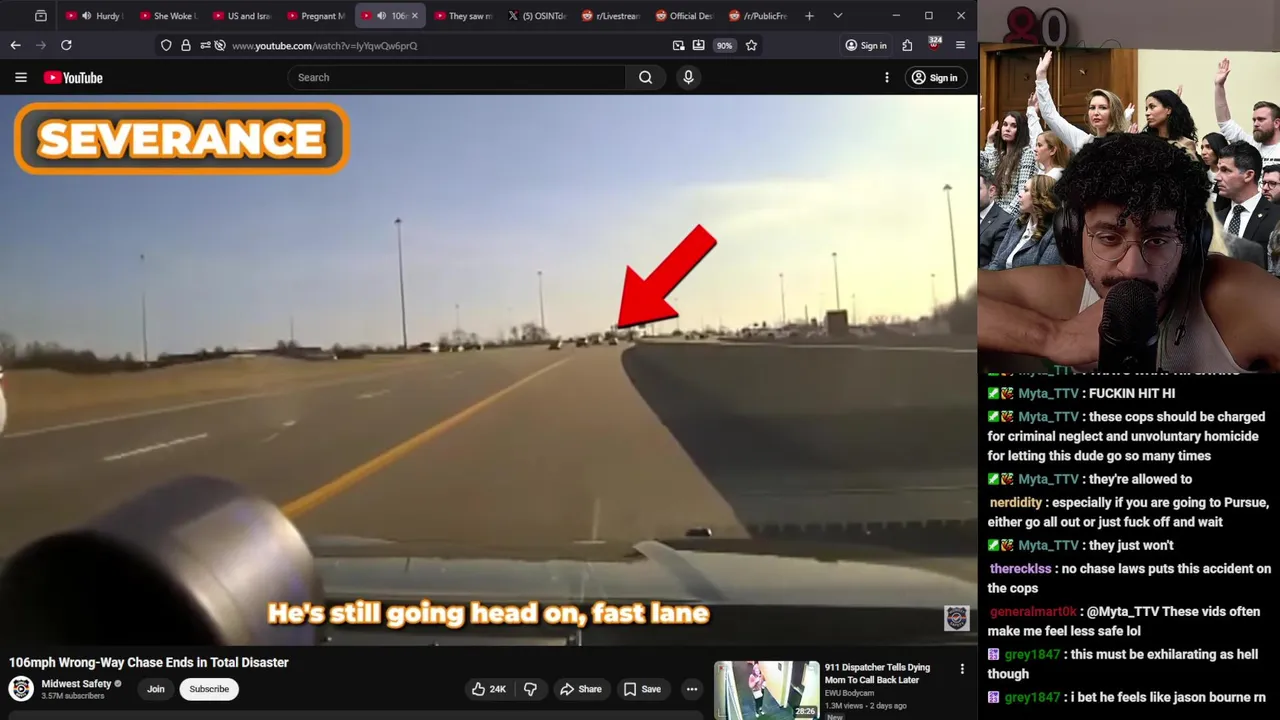
Task: Open YouTube settings three-dot menu
Action: 886,77
